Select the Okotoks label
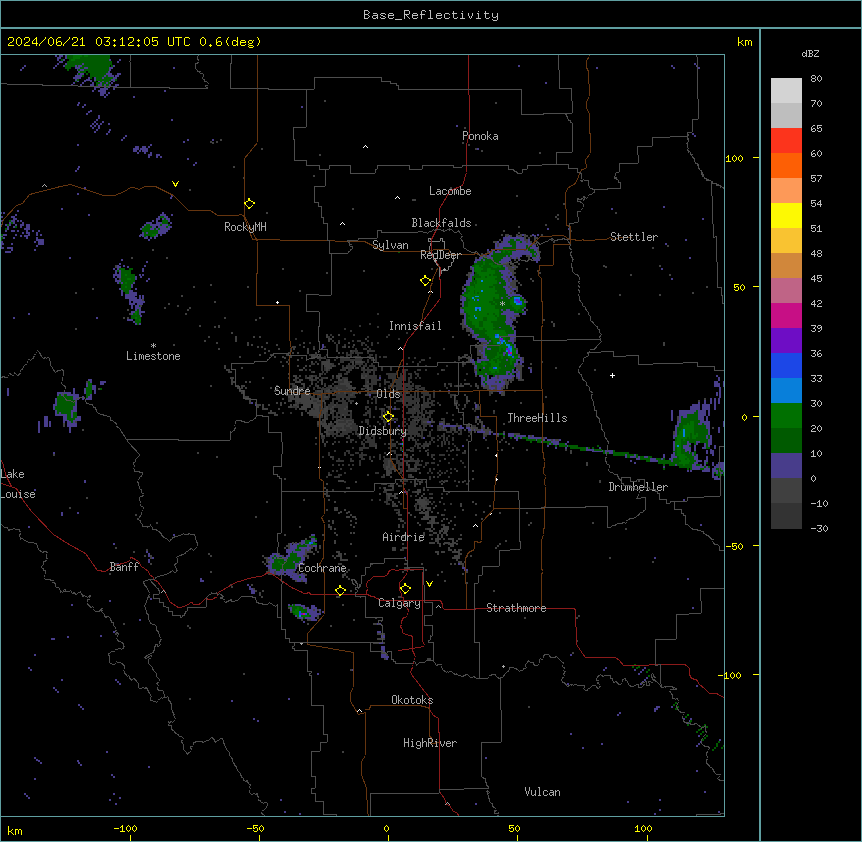The height and width of the screenshot is (842, 862). point(412,700)
